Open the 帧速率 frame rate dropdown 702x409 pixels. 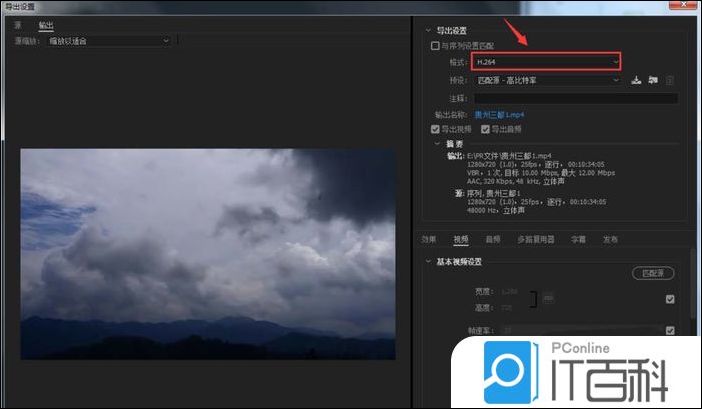coord(582,330)
